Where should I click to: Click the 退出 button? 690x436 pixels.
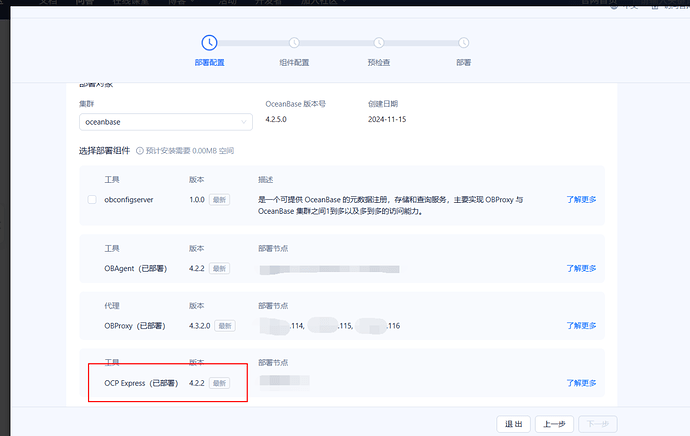(514, 424)
